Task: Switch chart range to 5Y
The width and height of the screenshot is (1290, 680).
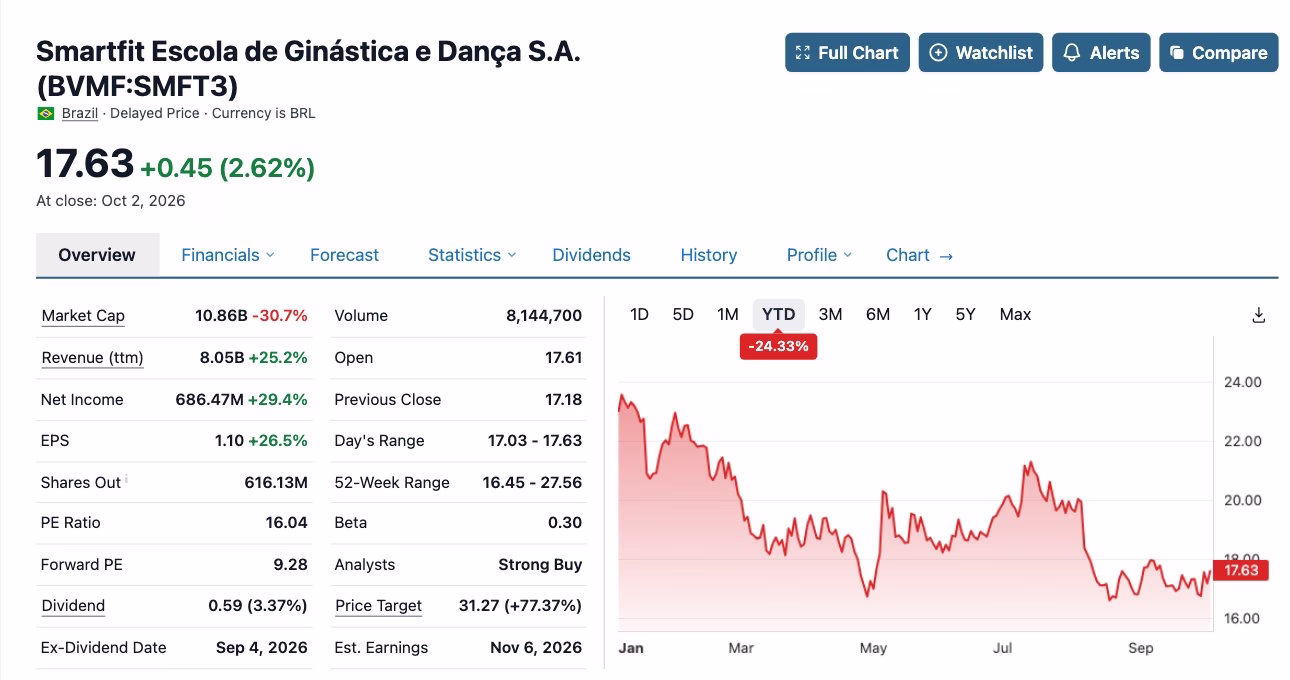Action: click(965, 314)
